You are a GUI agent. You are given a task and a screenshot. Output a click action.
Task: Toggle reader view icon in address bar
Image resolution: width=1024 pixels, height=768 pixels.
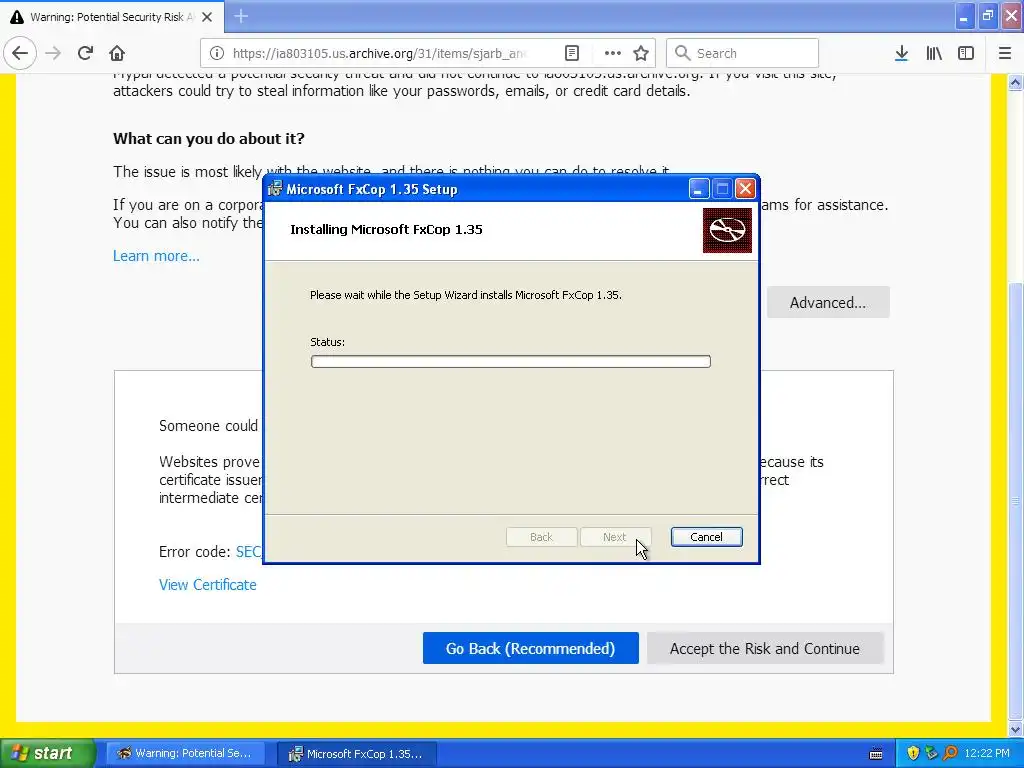pyautogui.click(x=571, y=53)
